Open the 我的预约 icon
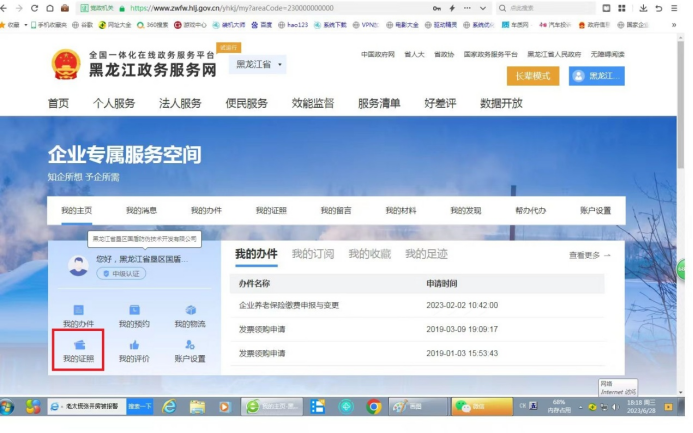This screenshot has width=693, height=433. [134, 311]
